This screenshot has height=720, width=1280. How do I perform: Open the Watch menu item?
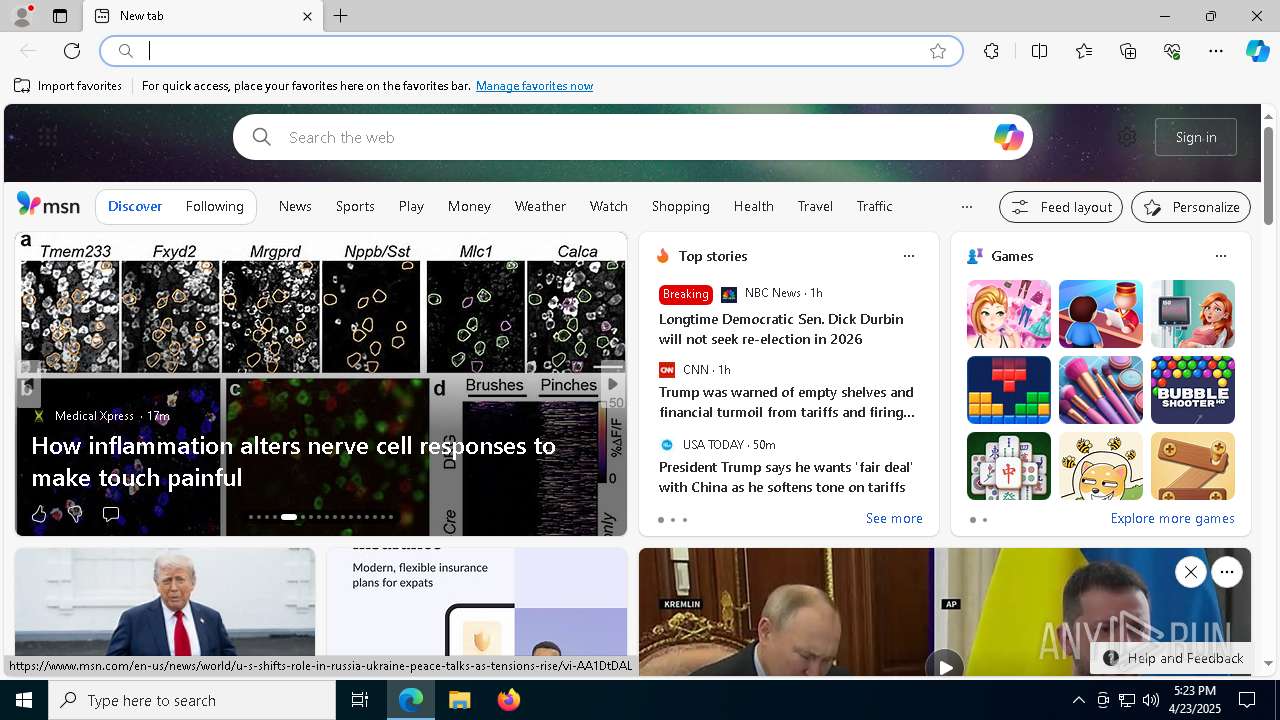[x=608, y=206]
